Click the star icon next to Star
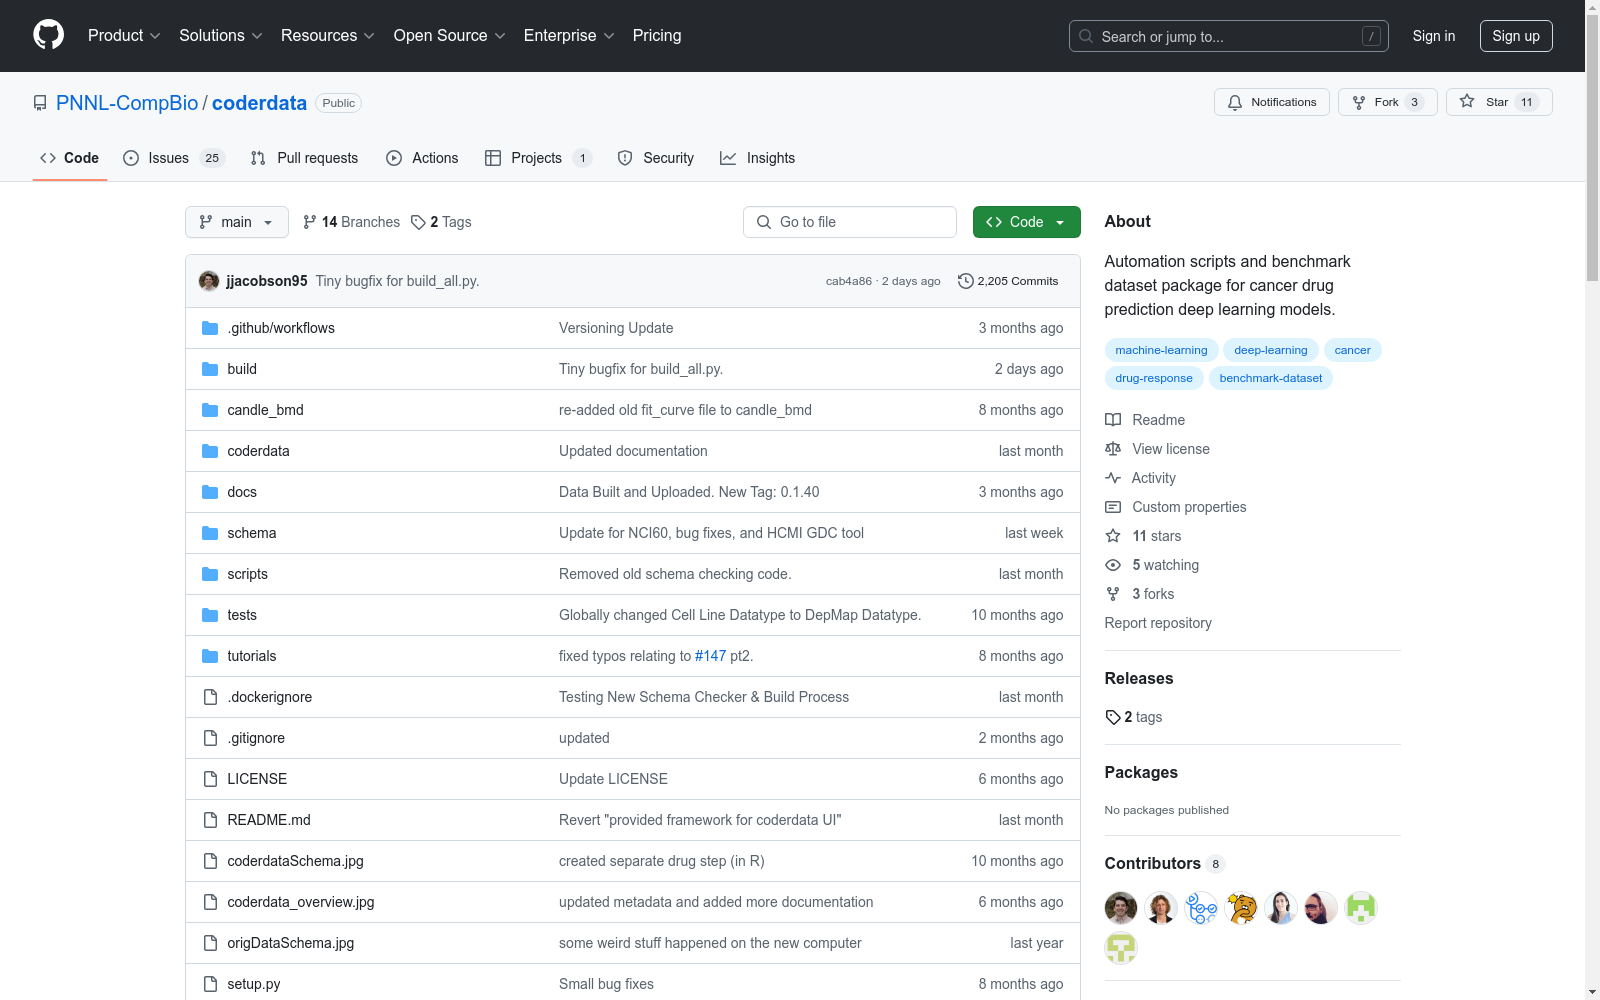This screenshot has width=1600, height=1000. click(1467, 101)
